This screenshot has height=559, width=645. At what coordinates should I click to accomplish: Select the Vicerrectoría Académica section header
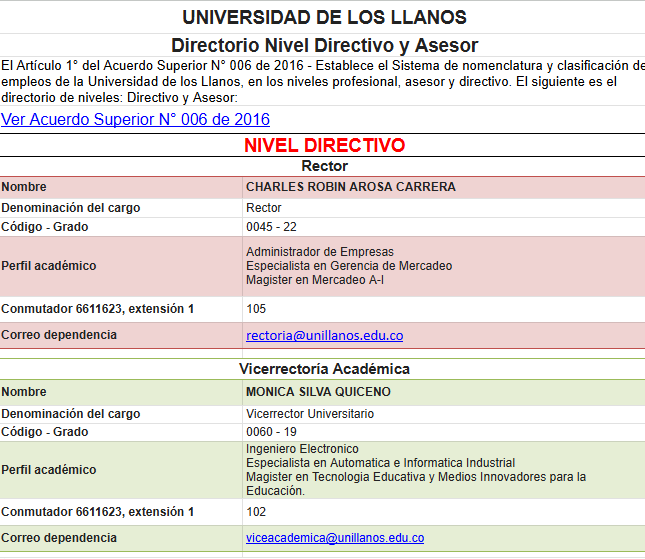(324, 369)
